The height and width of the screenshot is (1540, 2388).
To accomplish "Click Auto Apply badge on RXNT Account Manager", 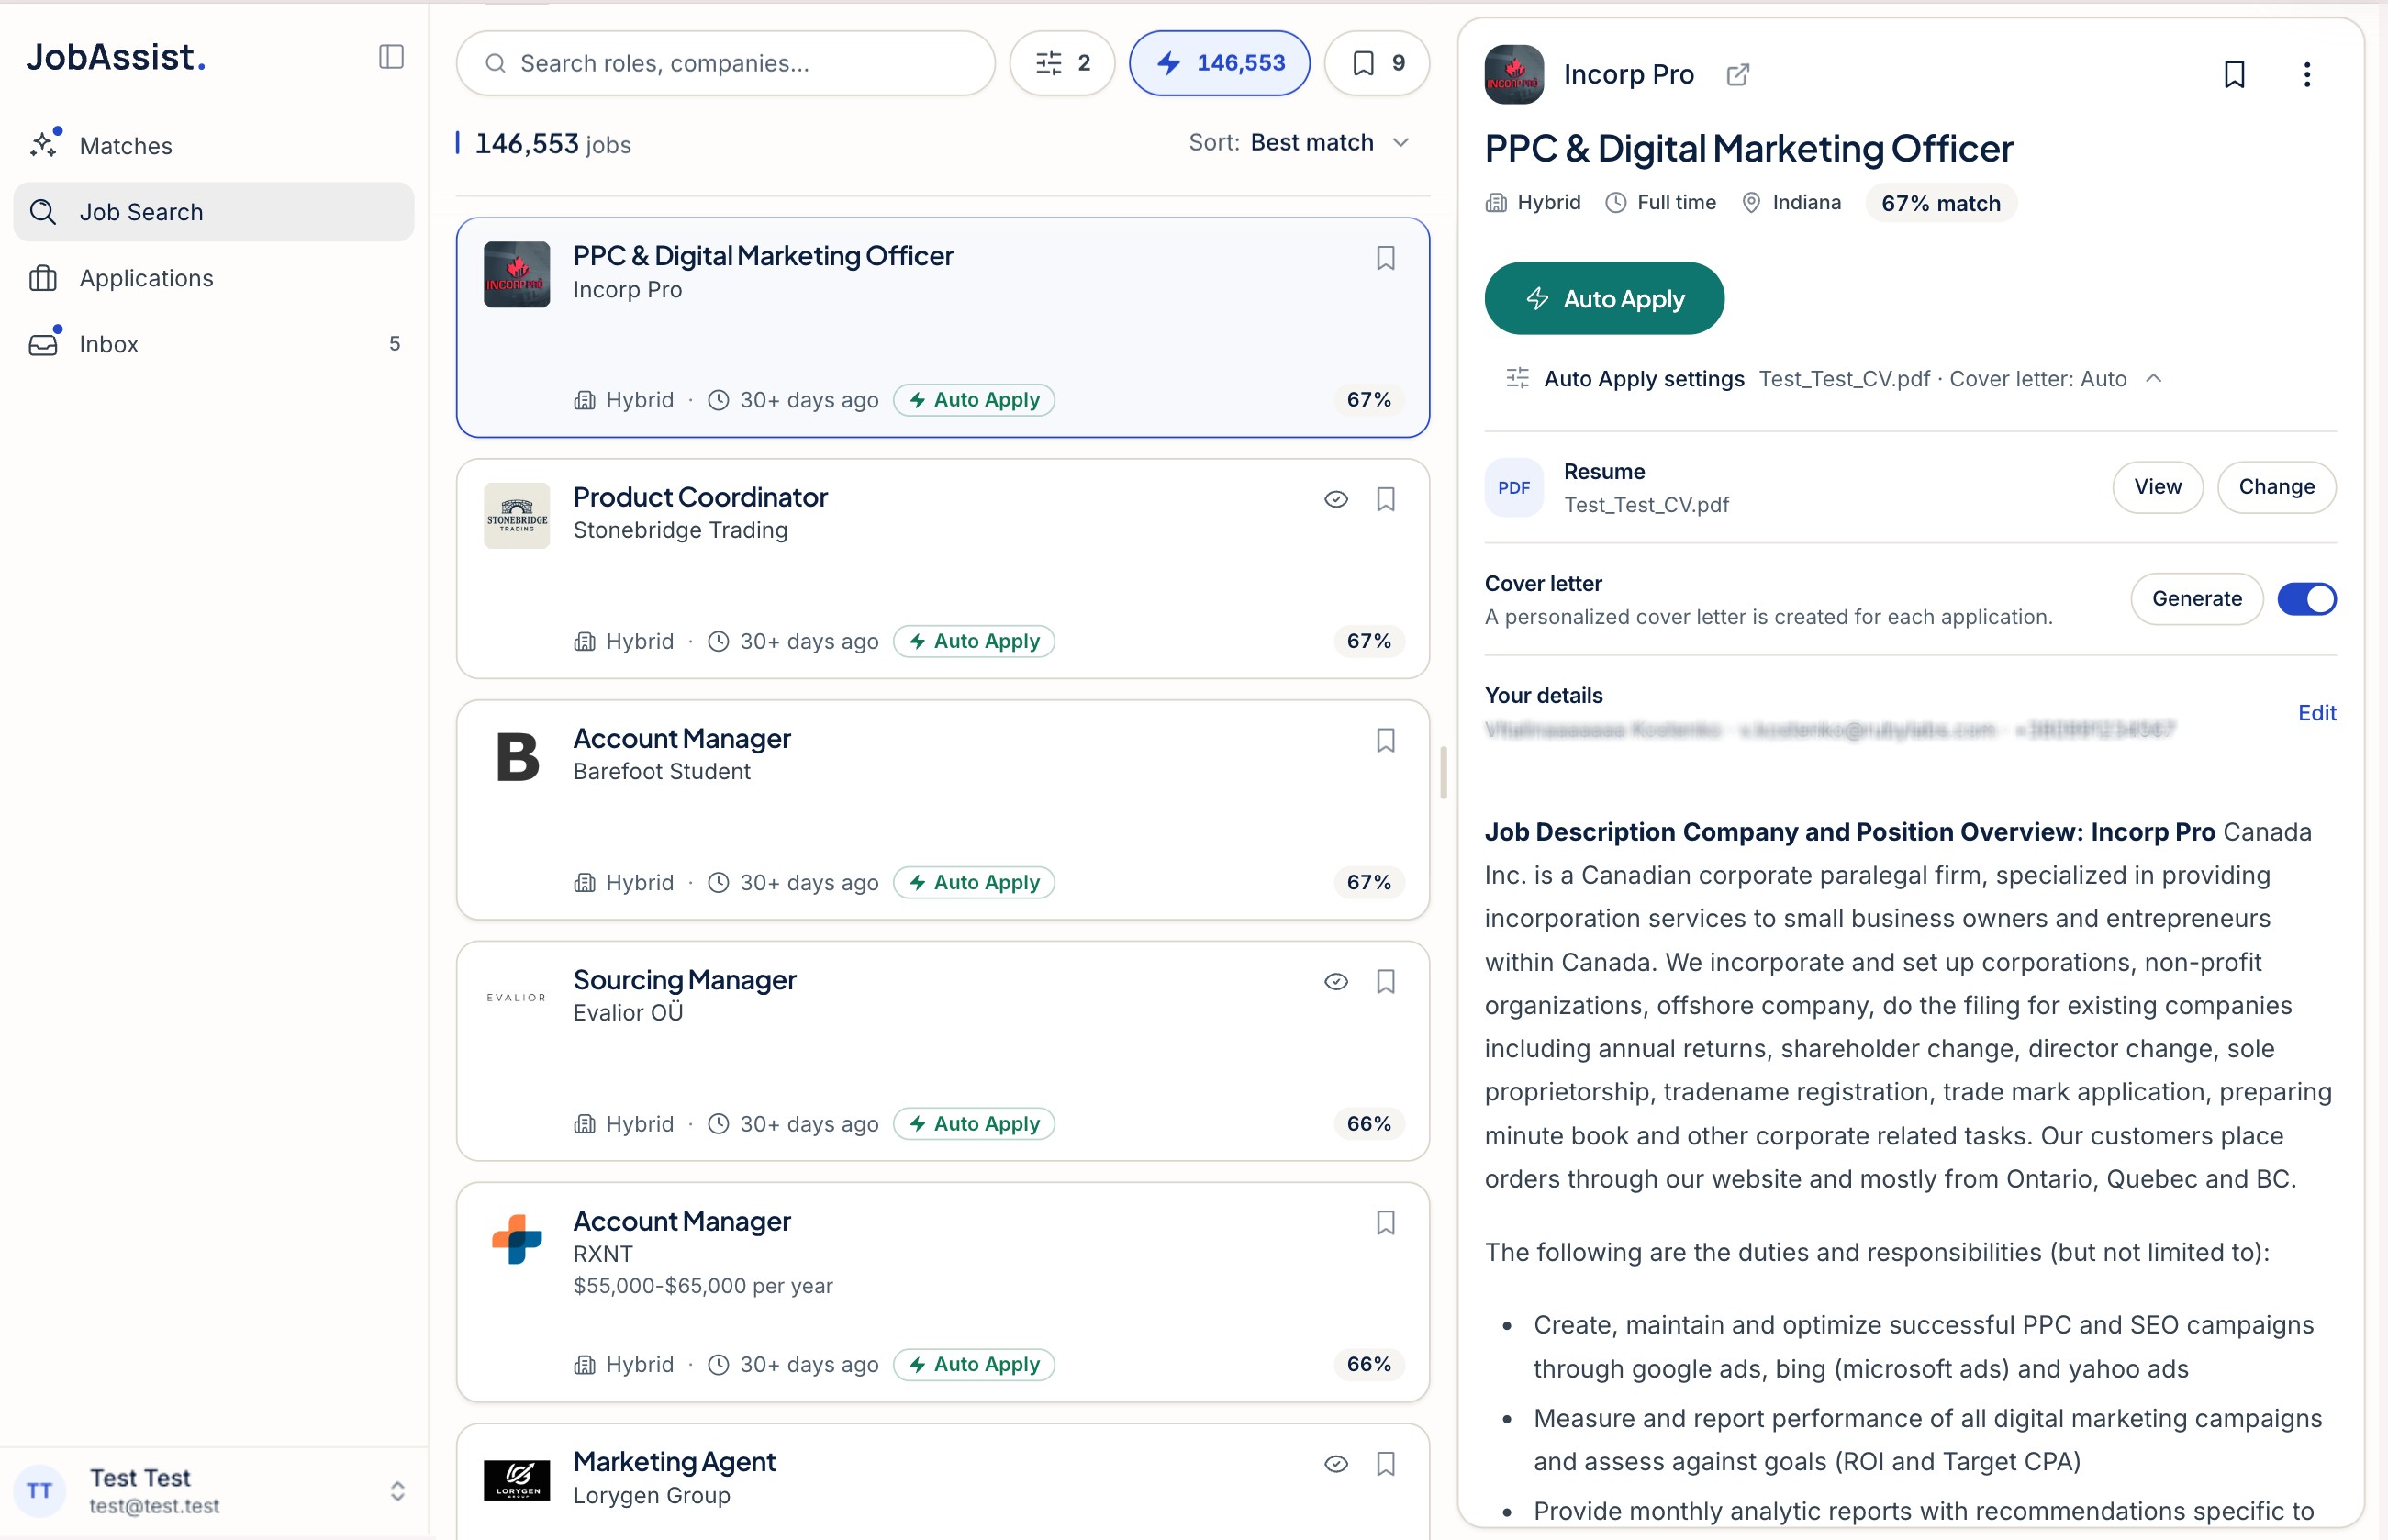I will click(x=974, y=1365).
